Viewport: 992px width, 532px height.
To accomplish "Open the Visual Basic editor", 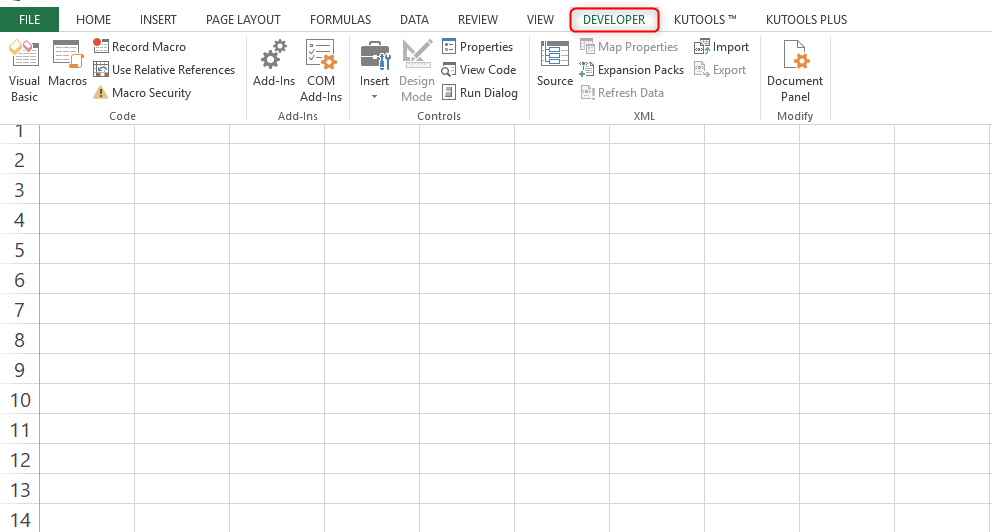I will 24,71.
